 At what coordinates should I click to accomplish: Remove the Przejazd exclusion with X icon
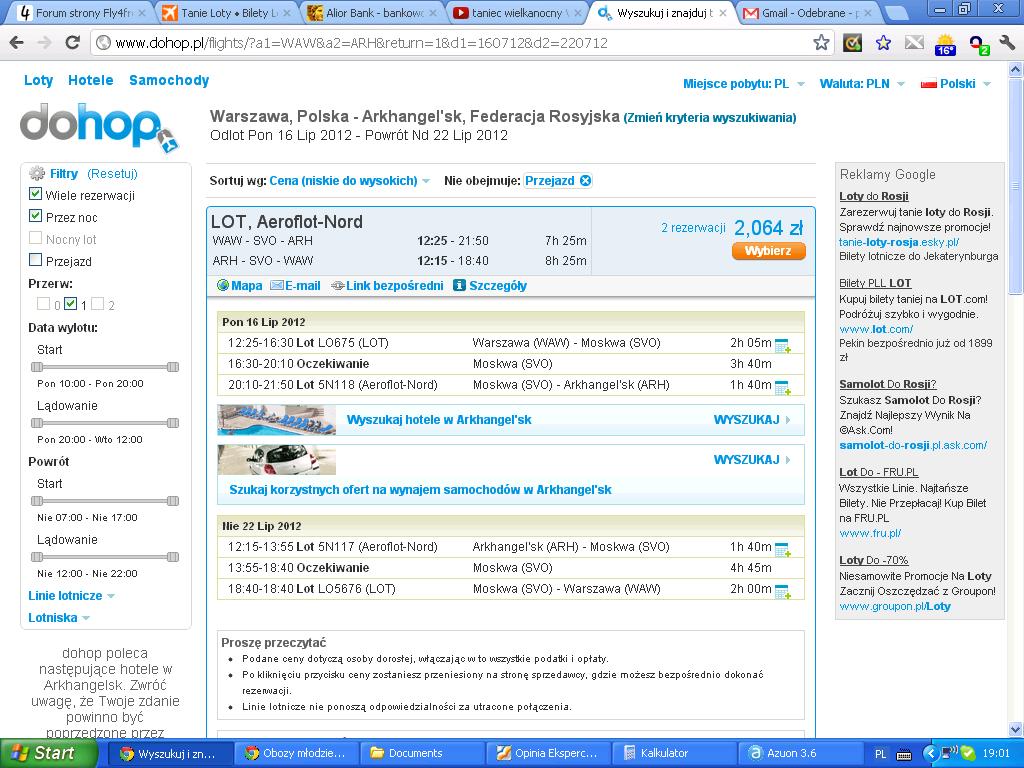(585, 181)
